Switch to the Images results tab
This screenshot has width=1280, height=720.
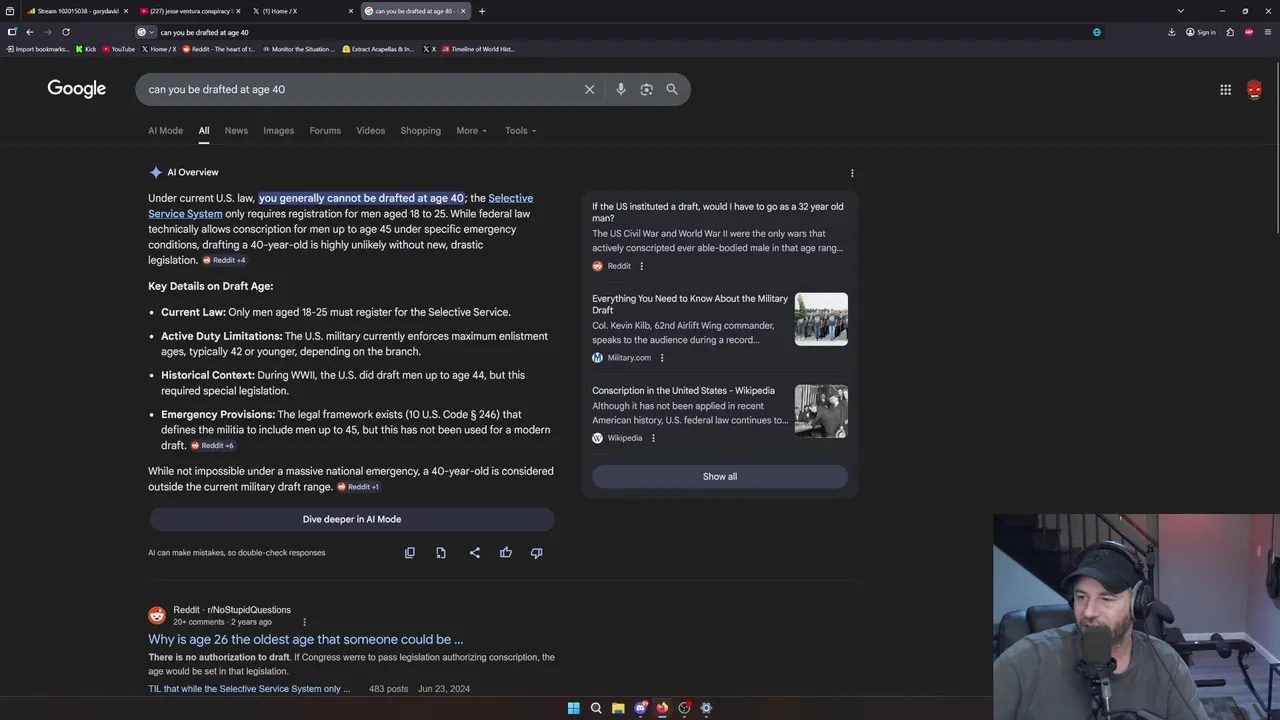coord(278,130)
